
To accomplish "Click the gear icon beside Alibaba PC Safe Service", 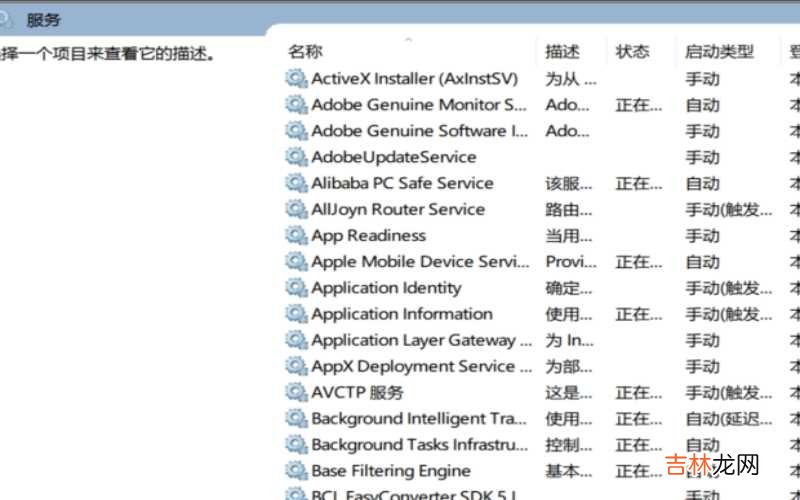I will coord(296,183).
